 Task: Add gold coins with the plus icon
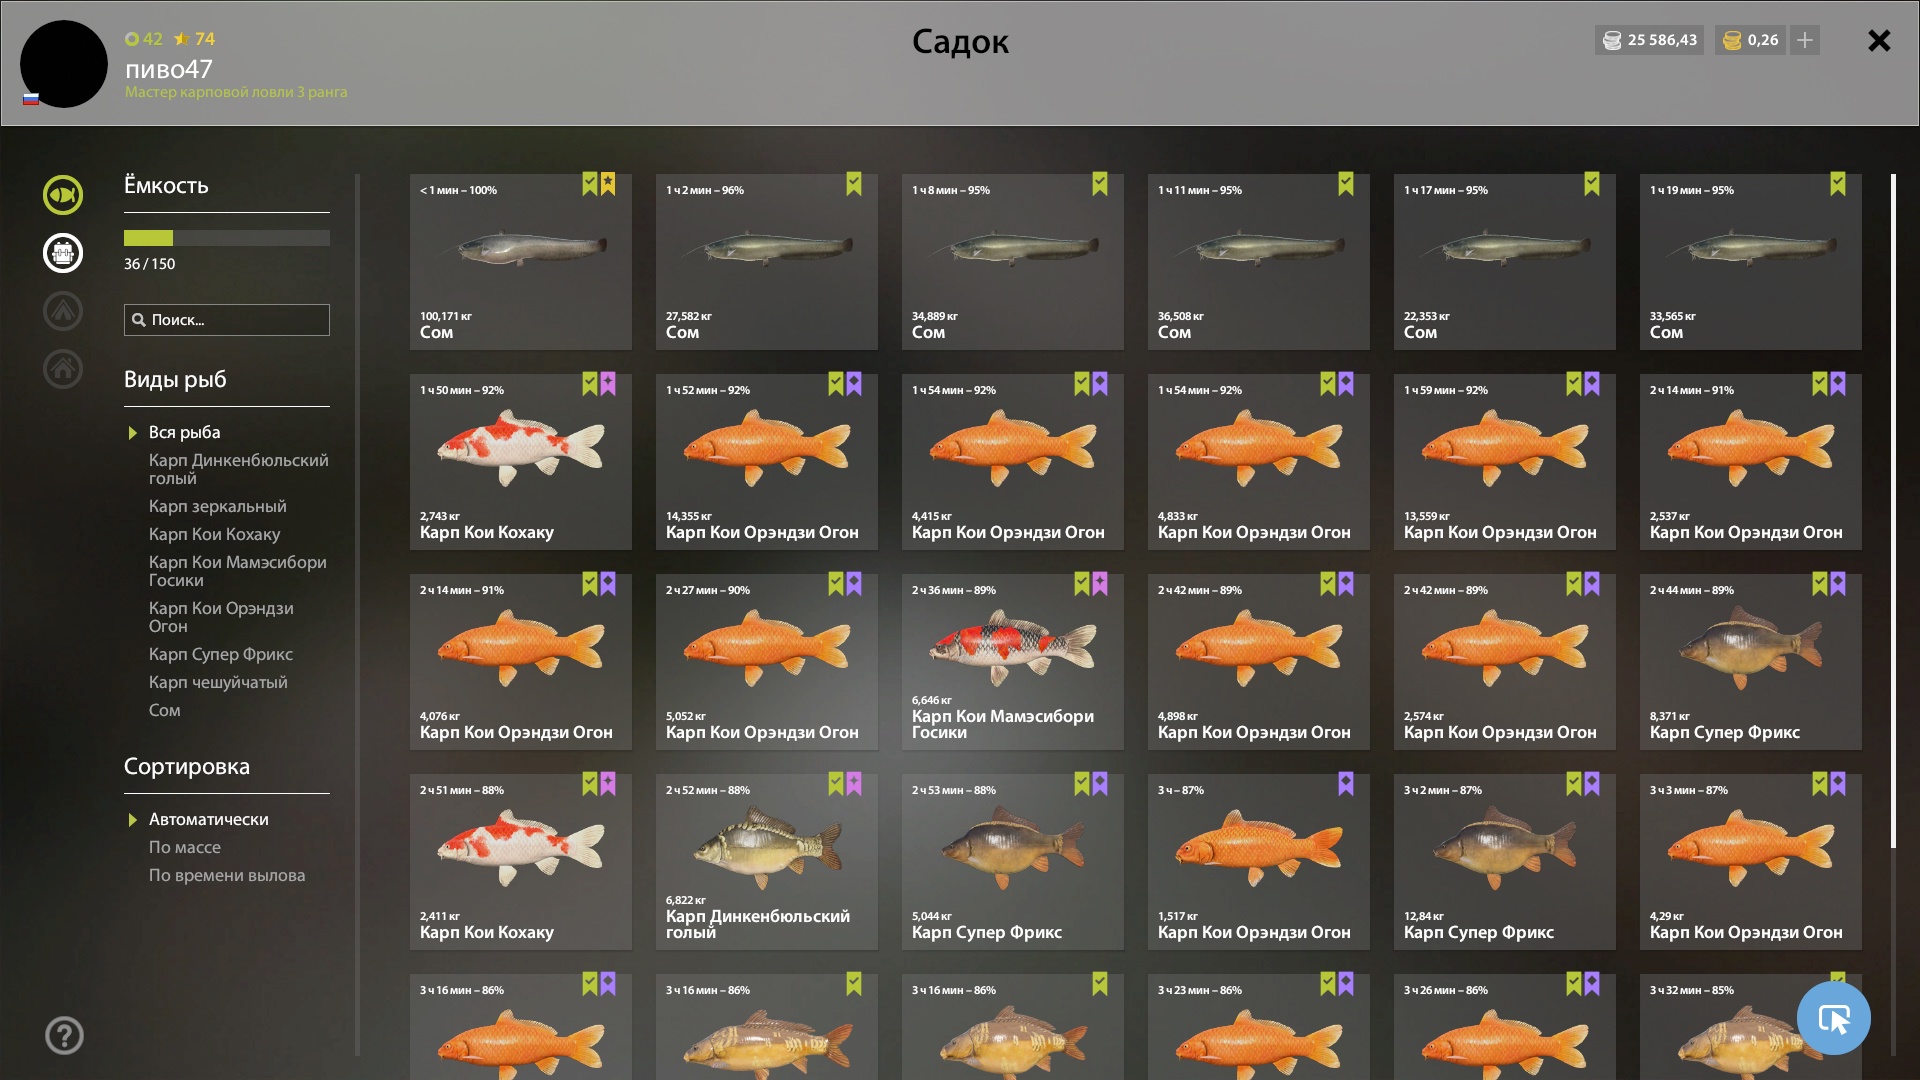click(1805, 40)
